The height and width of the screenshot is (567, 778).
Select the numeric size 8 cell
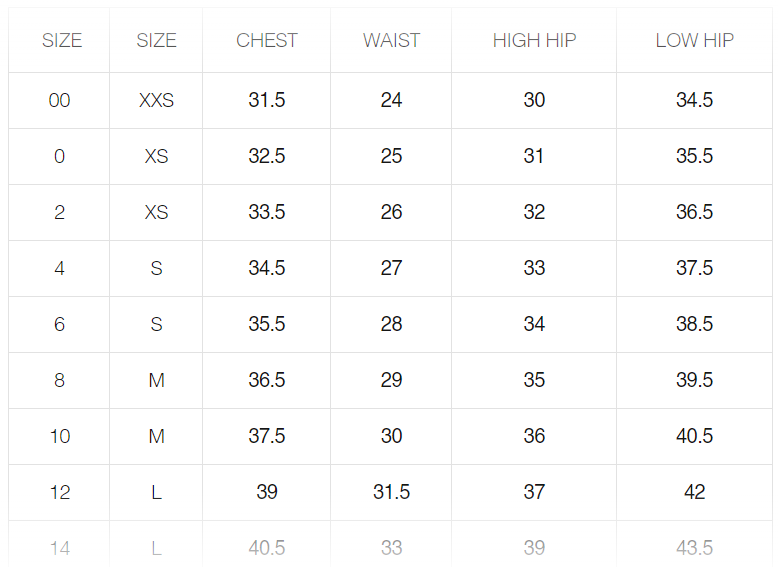coord(59,381)
